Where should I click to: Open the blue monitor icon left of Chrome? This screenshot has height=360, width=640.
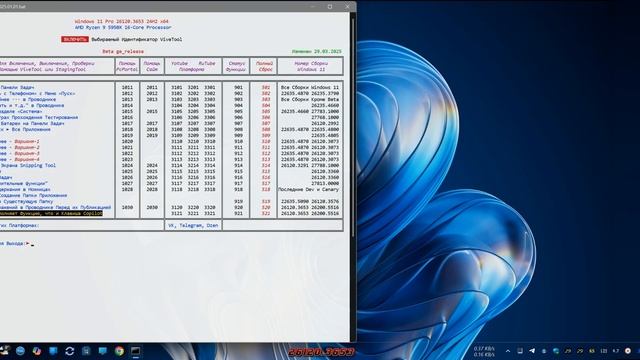tap(102, 351)
